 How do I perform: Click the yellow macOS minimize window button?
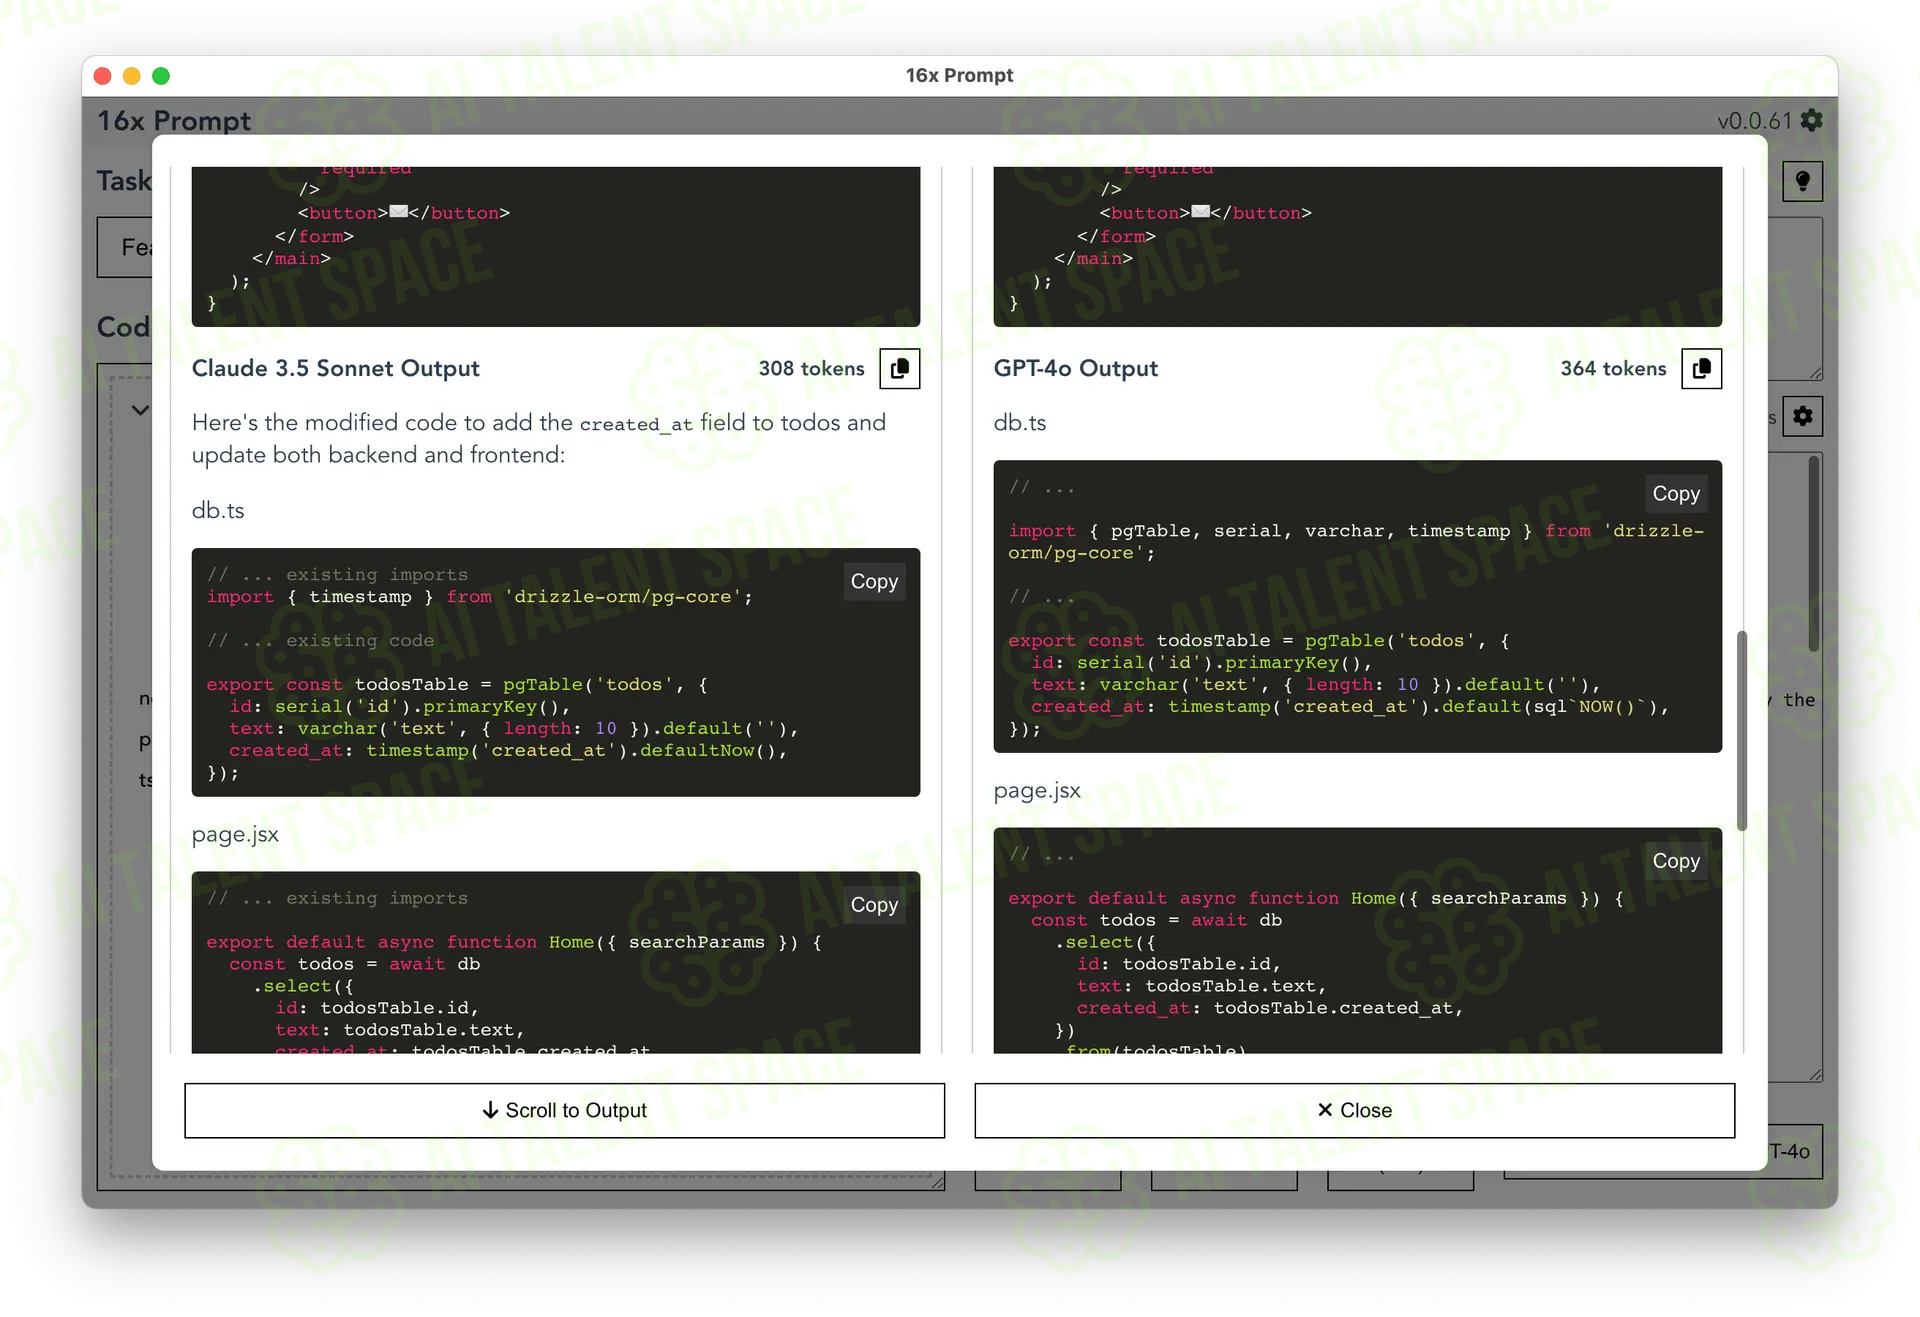click(x=131, y=76)
